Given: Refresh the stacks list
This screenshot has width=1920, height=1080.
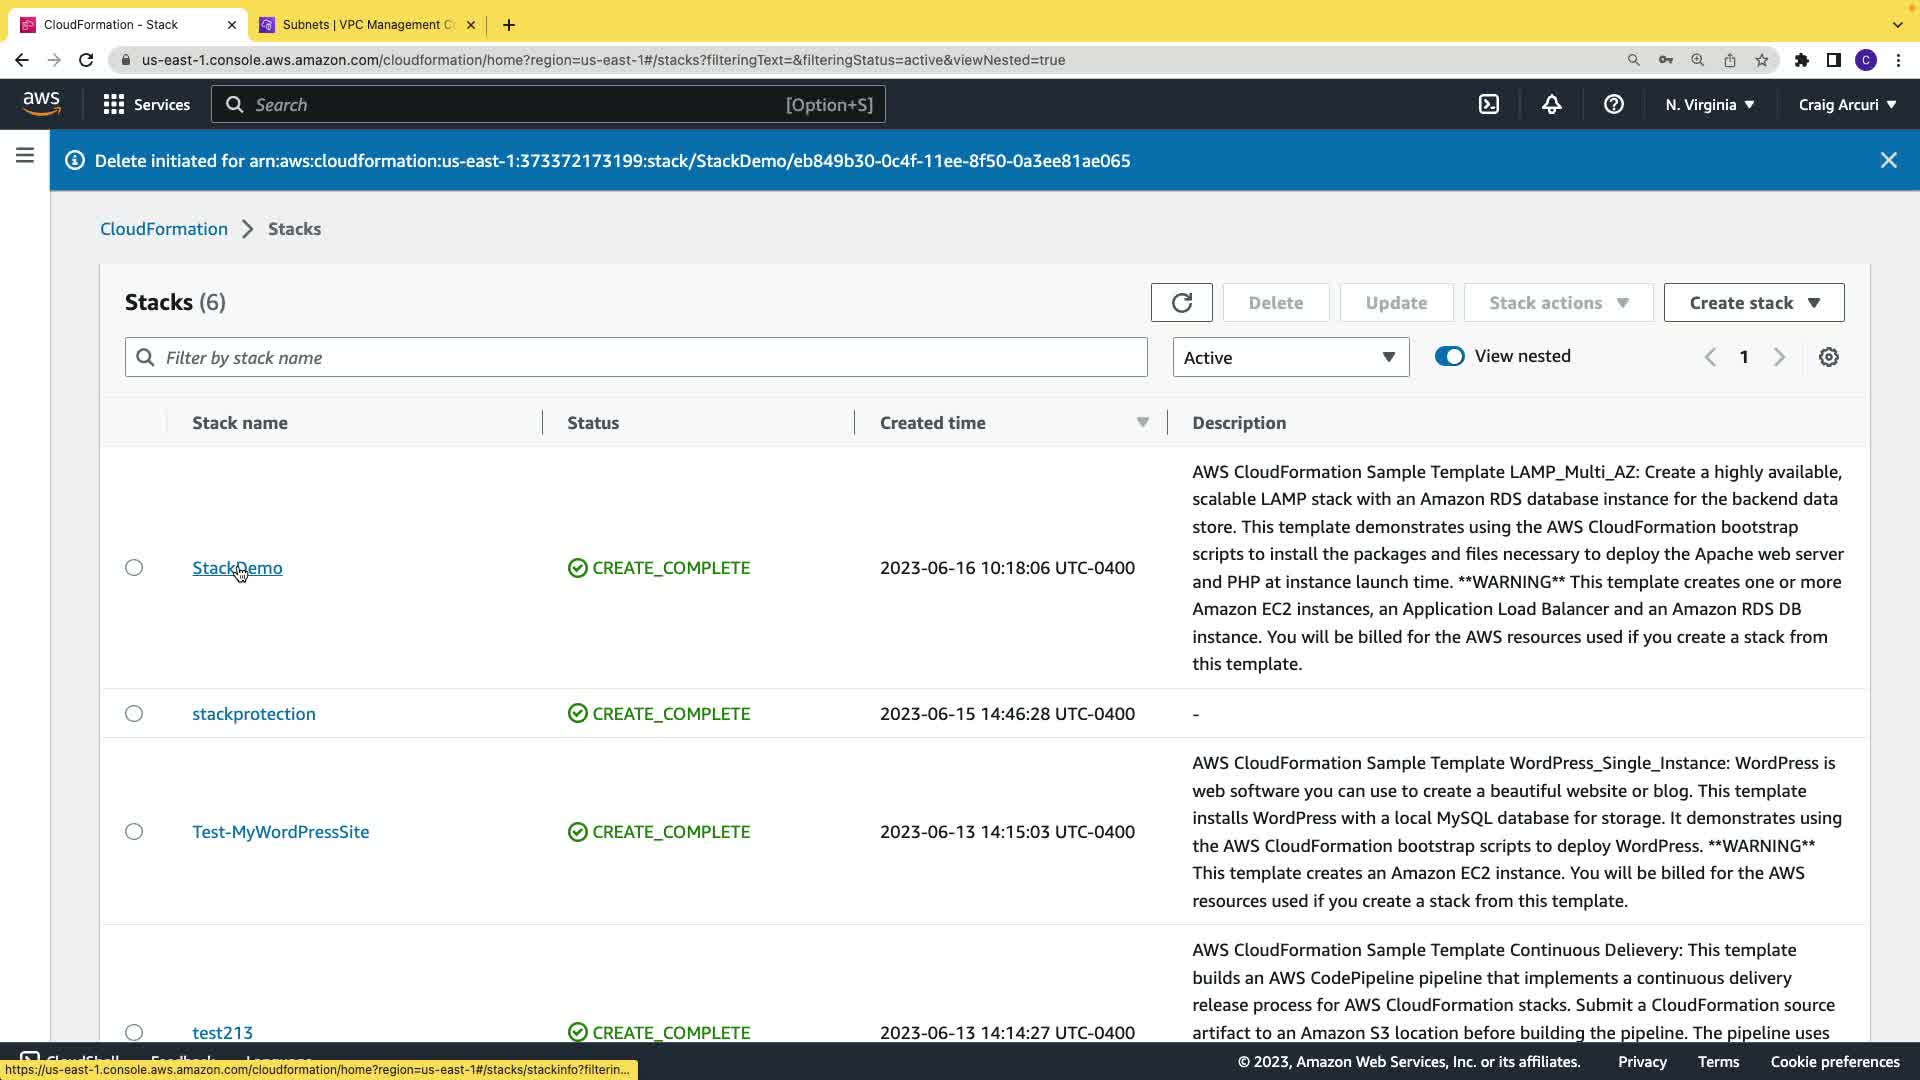Looking at the screenshot, I should pos(1181,303).
